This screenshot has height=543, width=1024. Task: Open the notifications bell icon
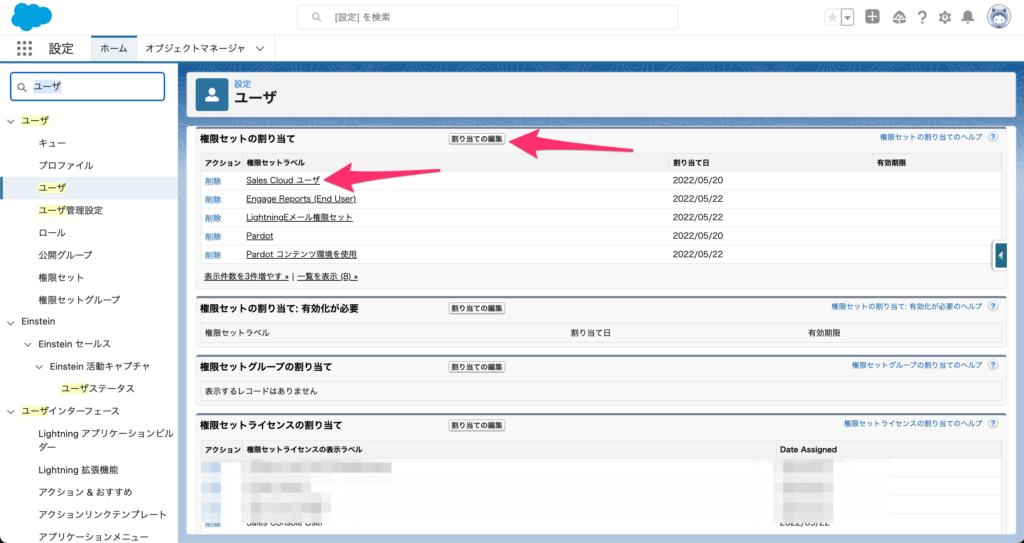(x=968, y=18)
